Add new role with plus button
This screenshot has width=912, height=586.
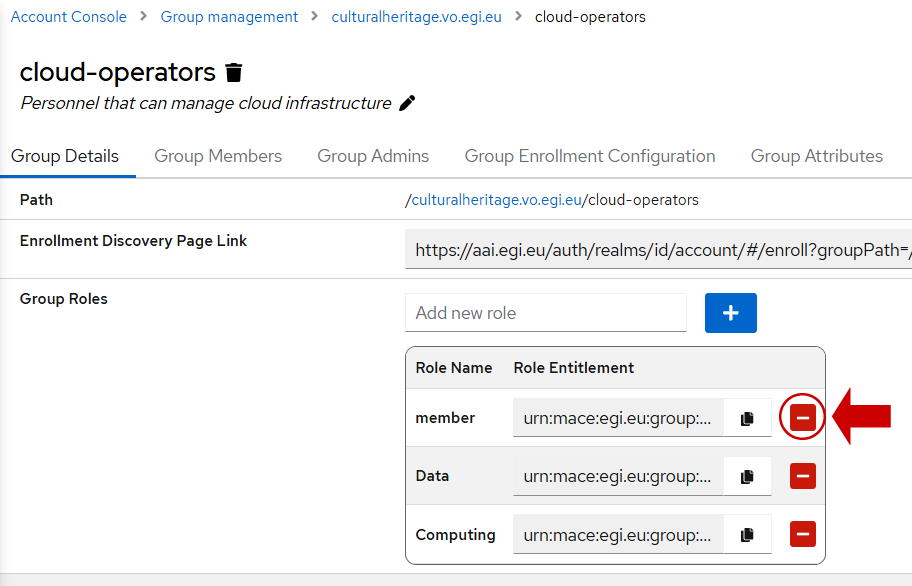click(x=731, y=313)
